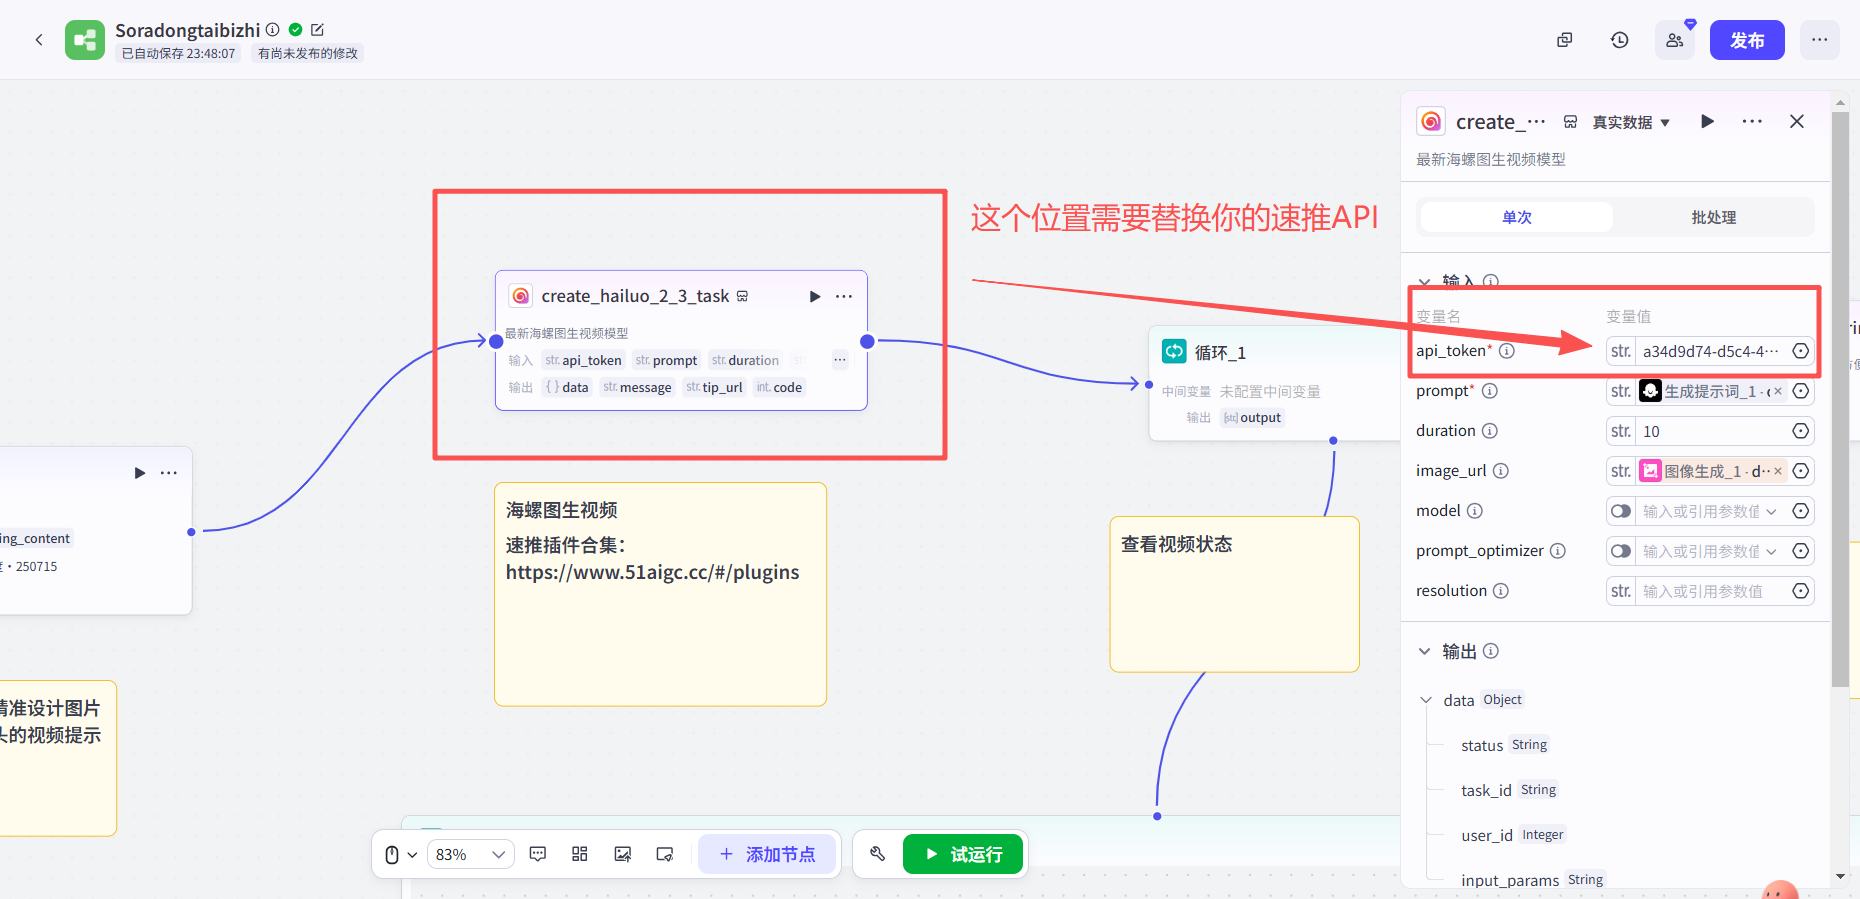Click the auto-layout grid icon in toolbar
The height and width of the screenshot is (899, 1860).
tap(579, 854)
